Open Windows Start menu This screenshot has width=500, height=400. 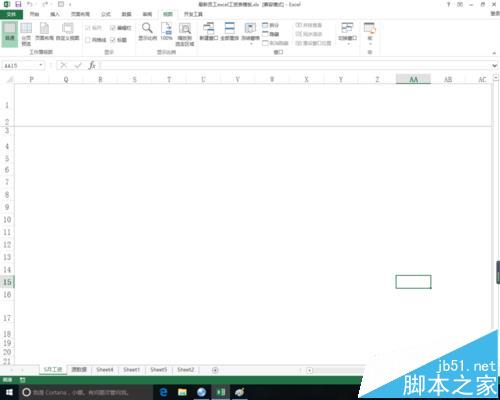[x=9, y=392]
